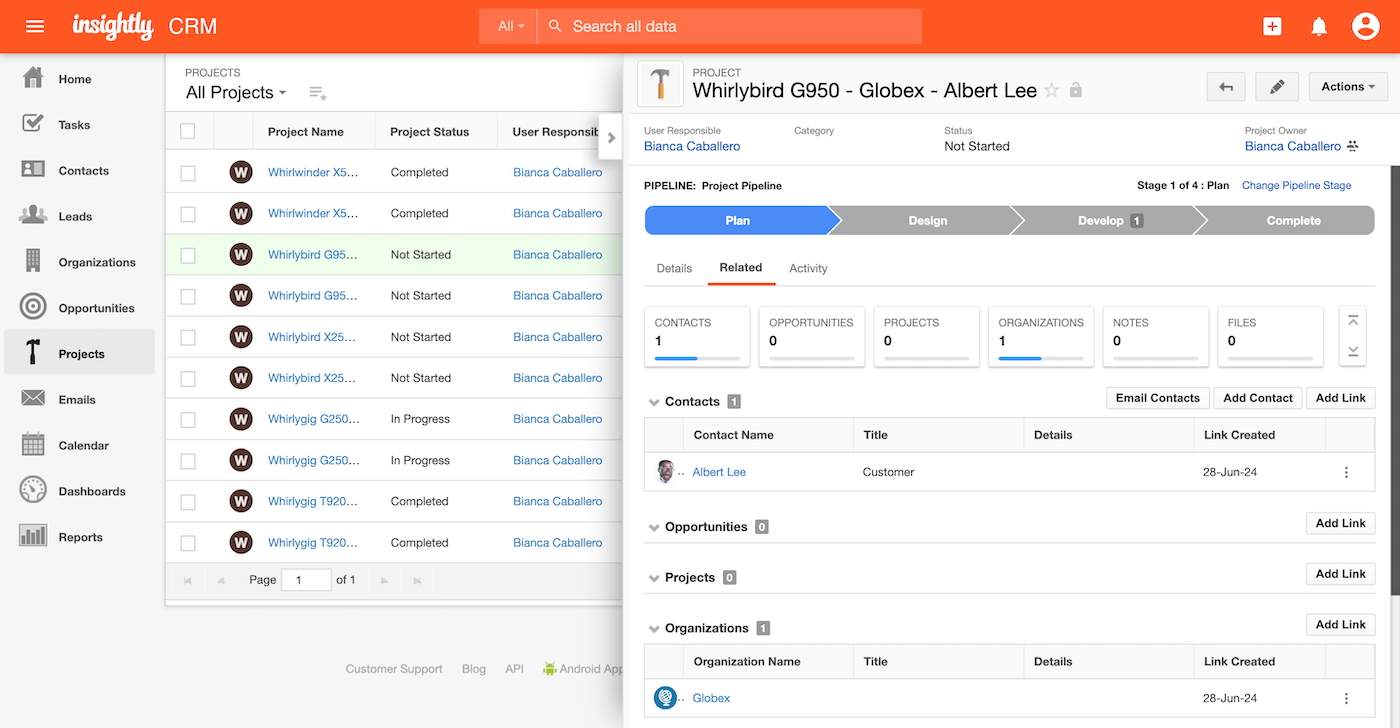
Task: Toggle the select all projects checkbox
Action: point(188,131)
